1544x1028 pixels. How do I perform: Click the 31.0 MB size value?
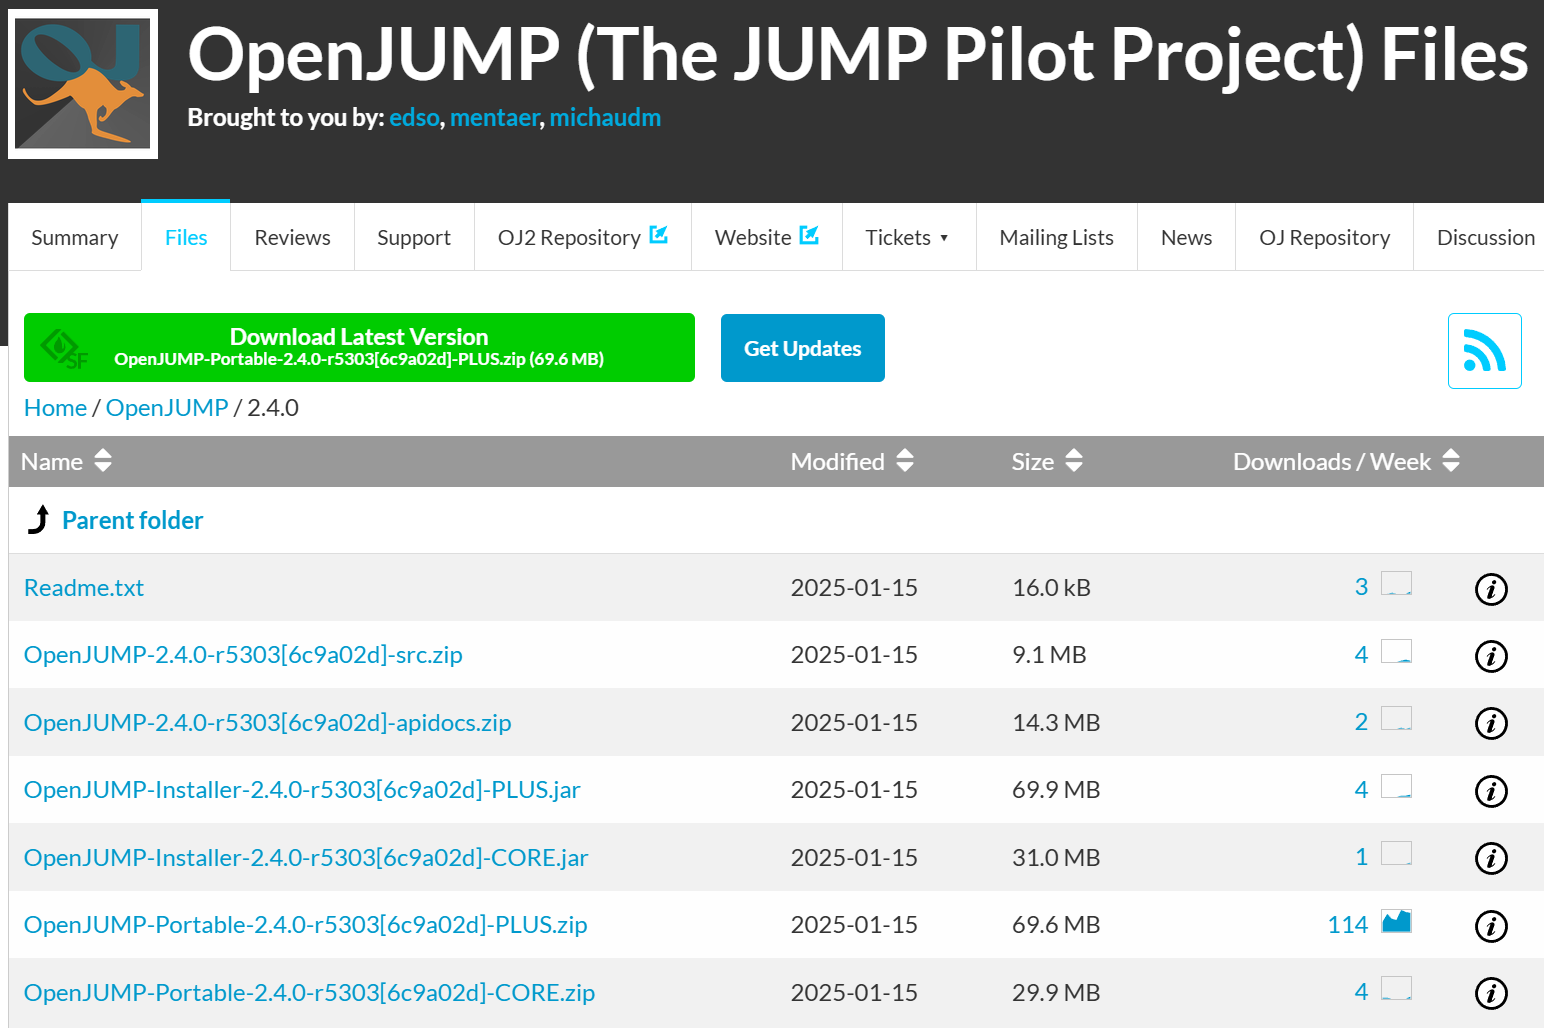tap(1056, 858)
